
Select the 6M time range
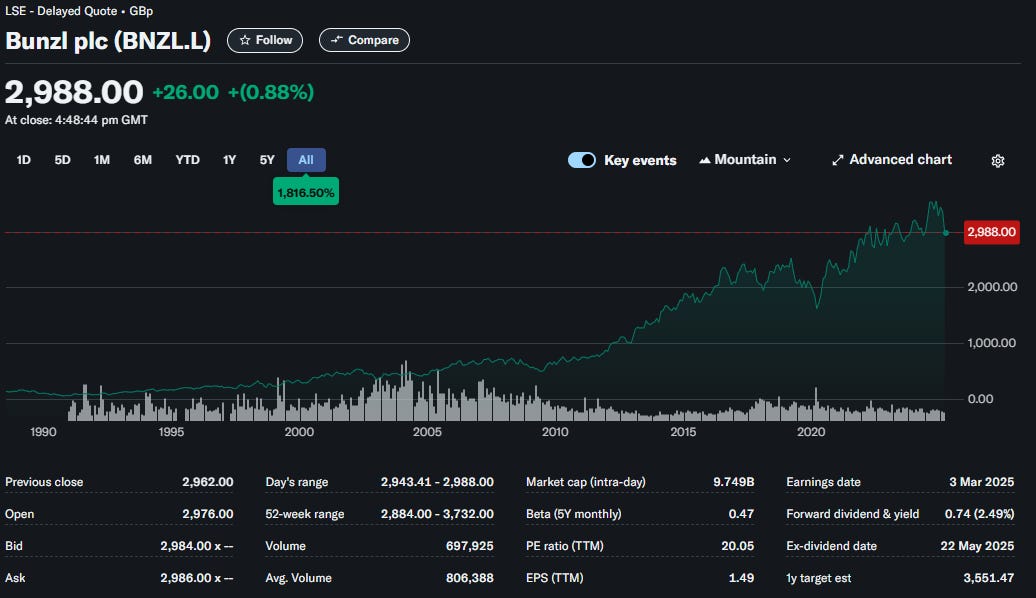tap(143, 160)
